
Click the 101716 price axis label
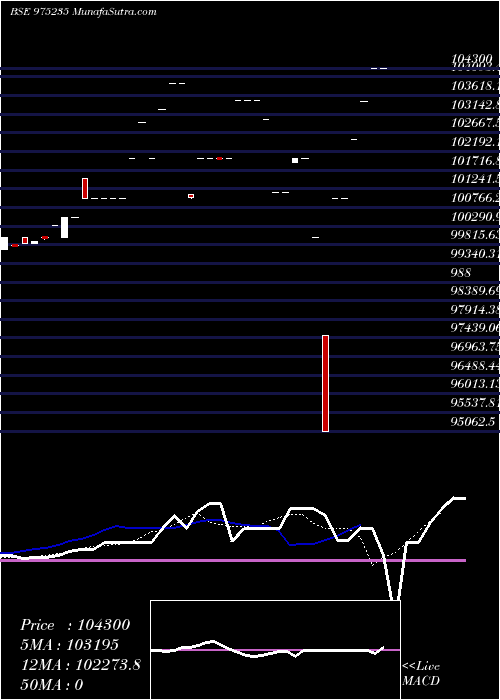point(475,161)
